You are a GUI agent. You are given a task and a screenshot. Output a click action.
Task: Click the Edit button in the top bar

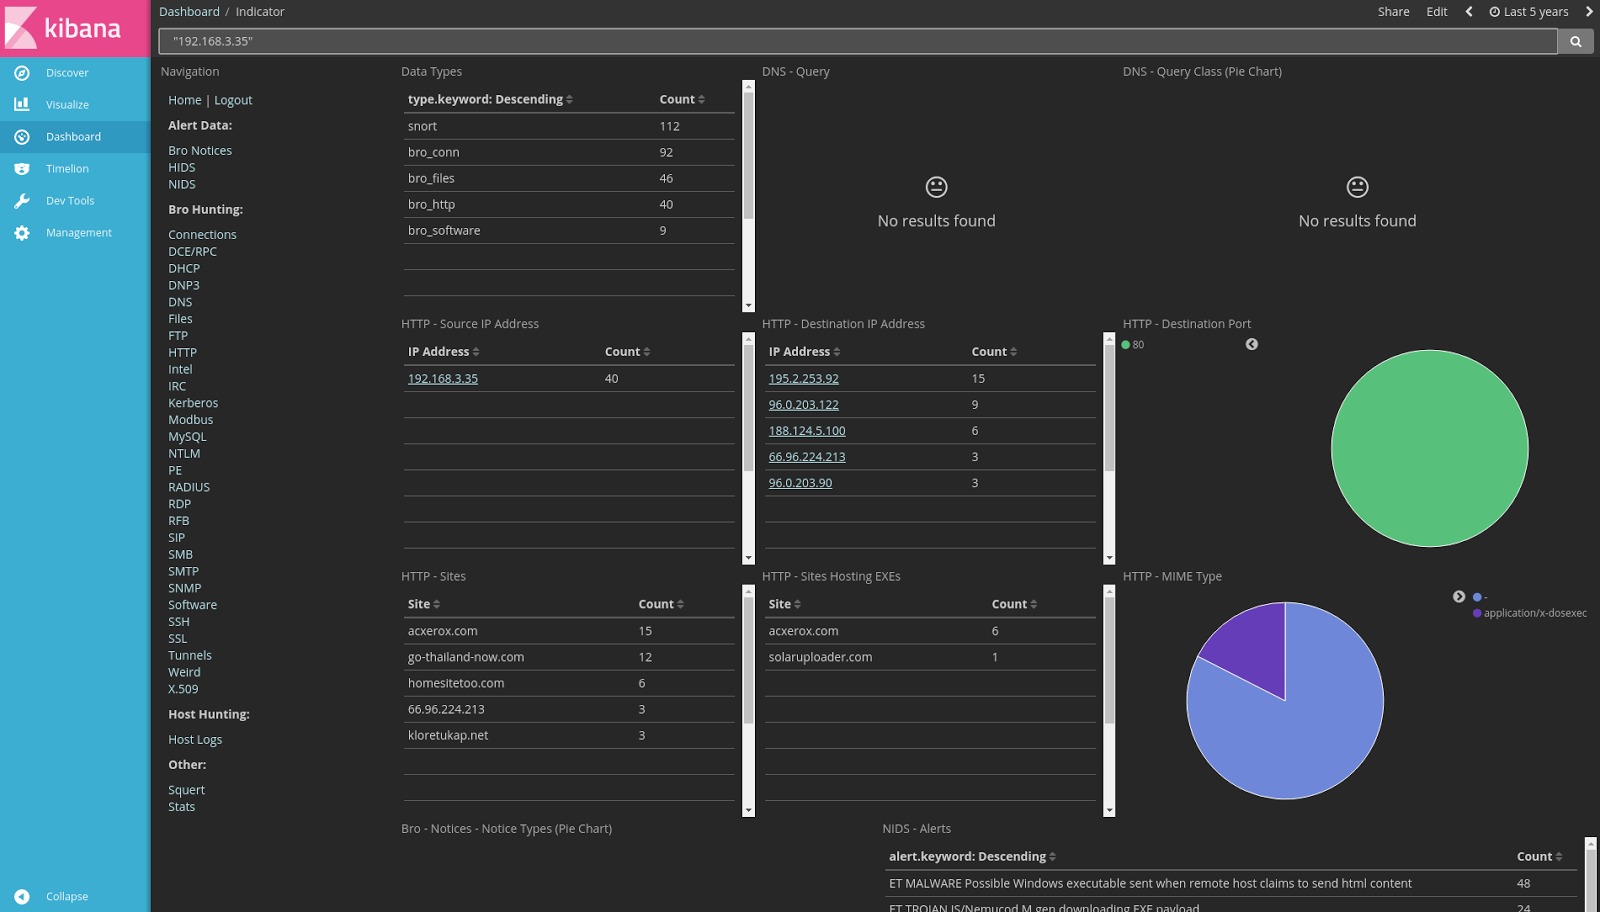click(x=1436, y=11)
